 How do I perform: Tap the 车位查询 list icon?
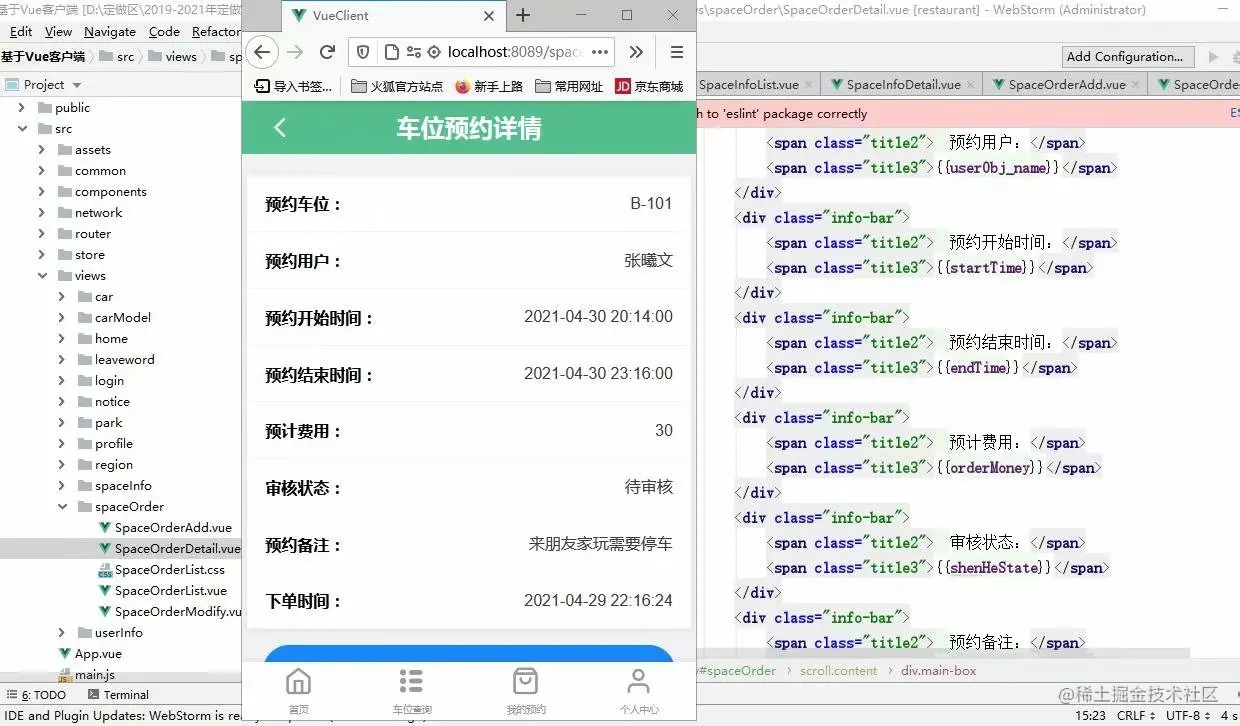(411, 691)
